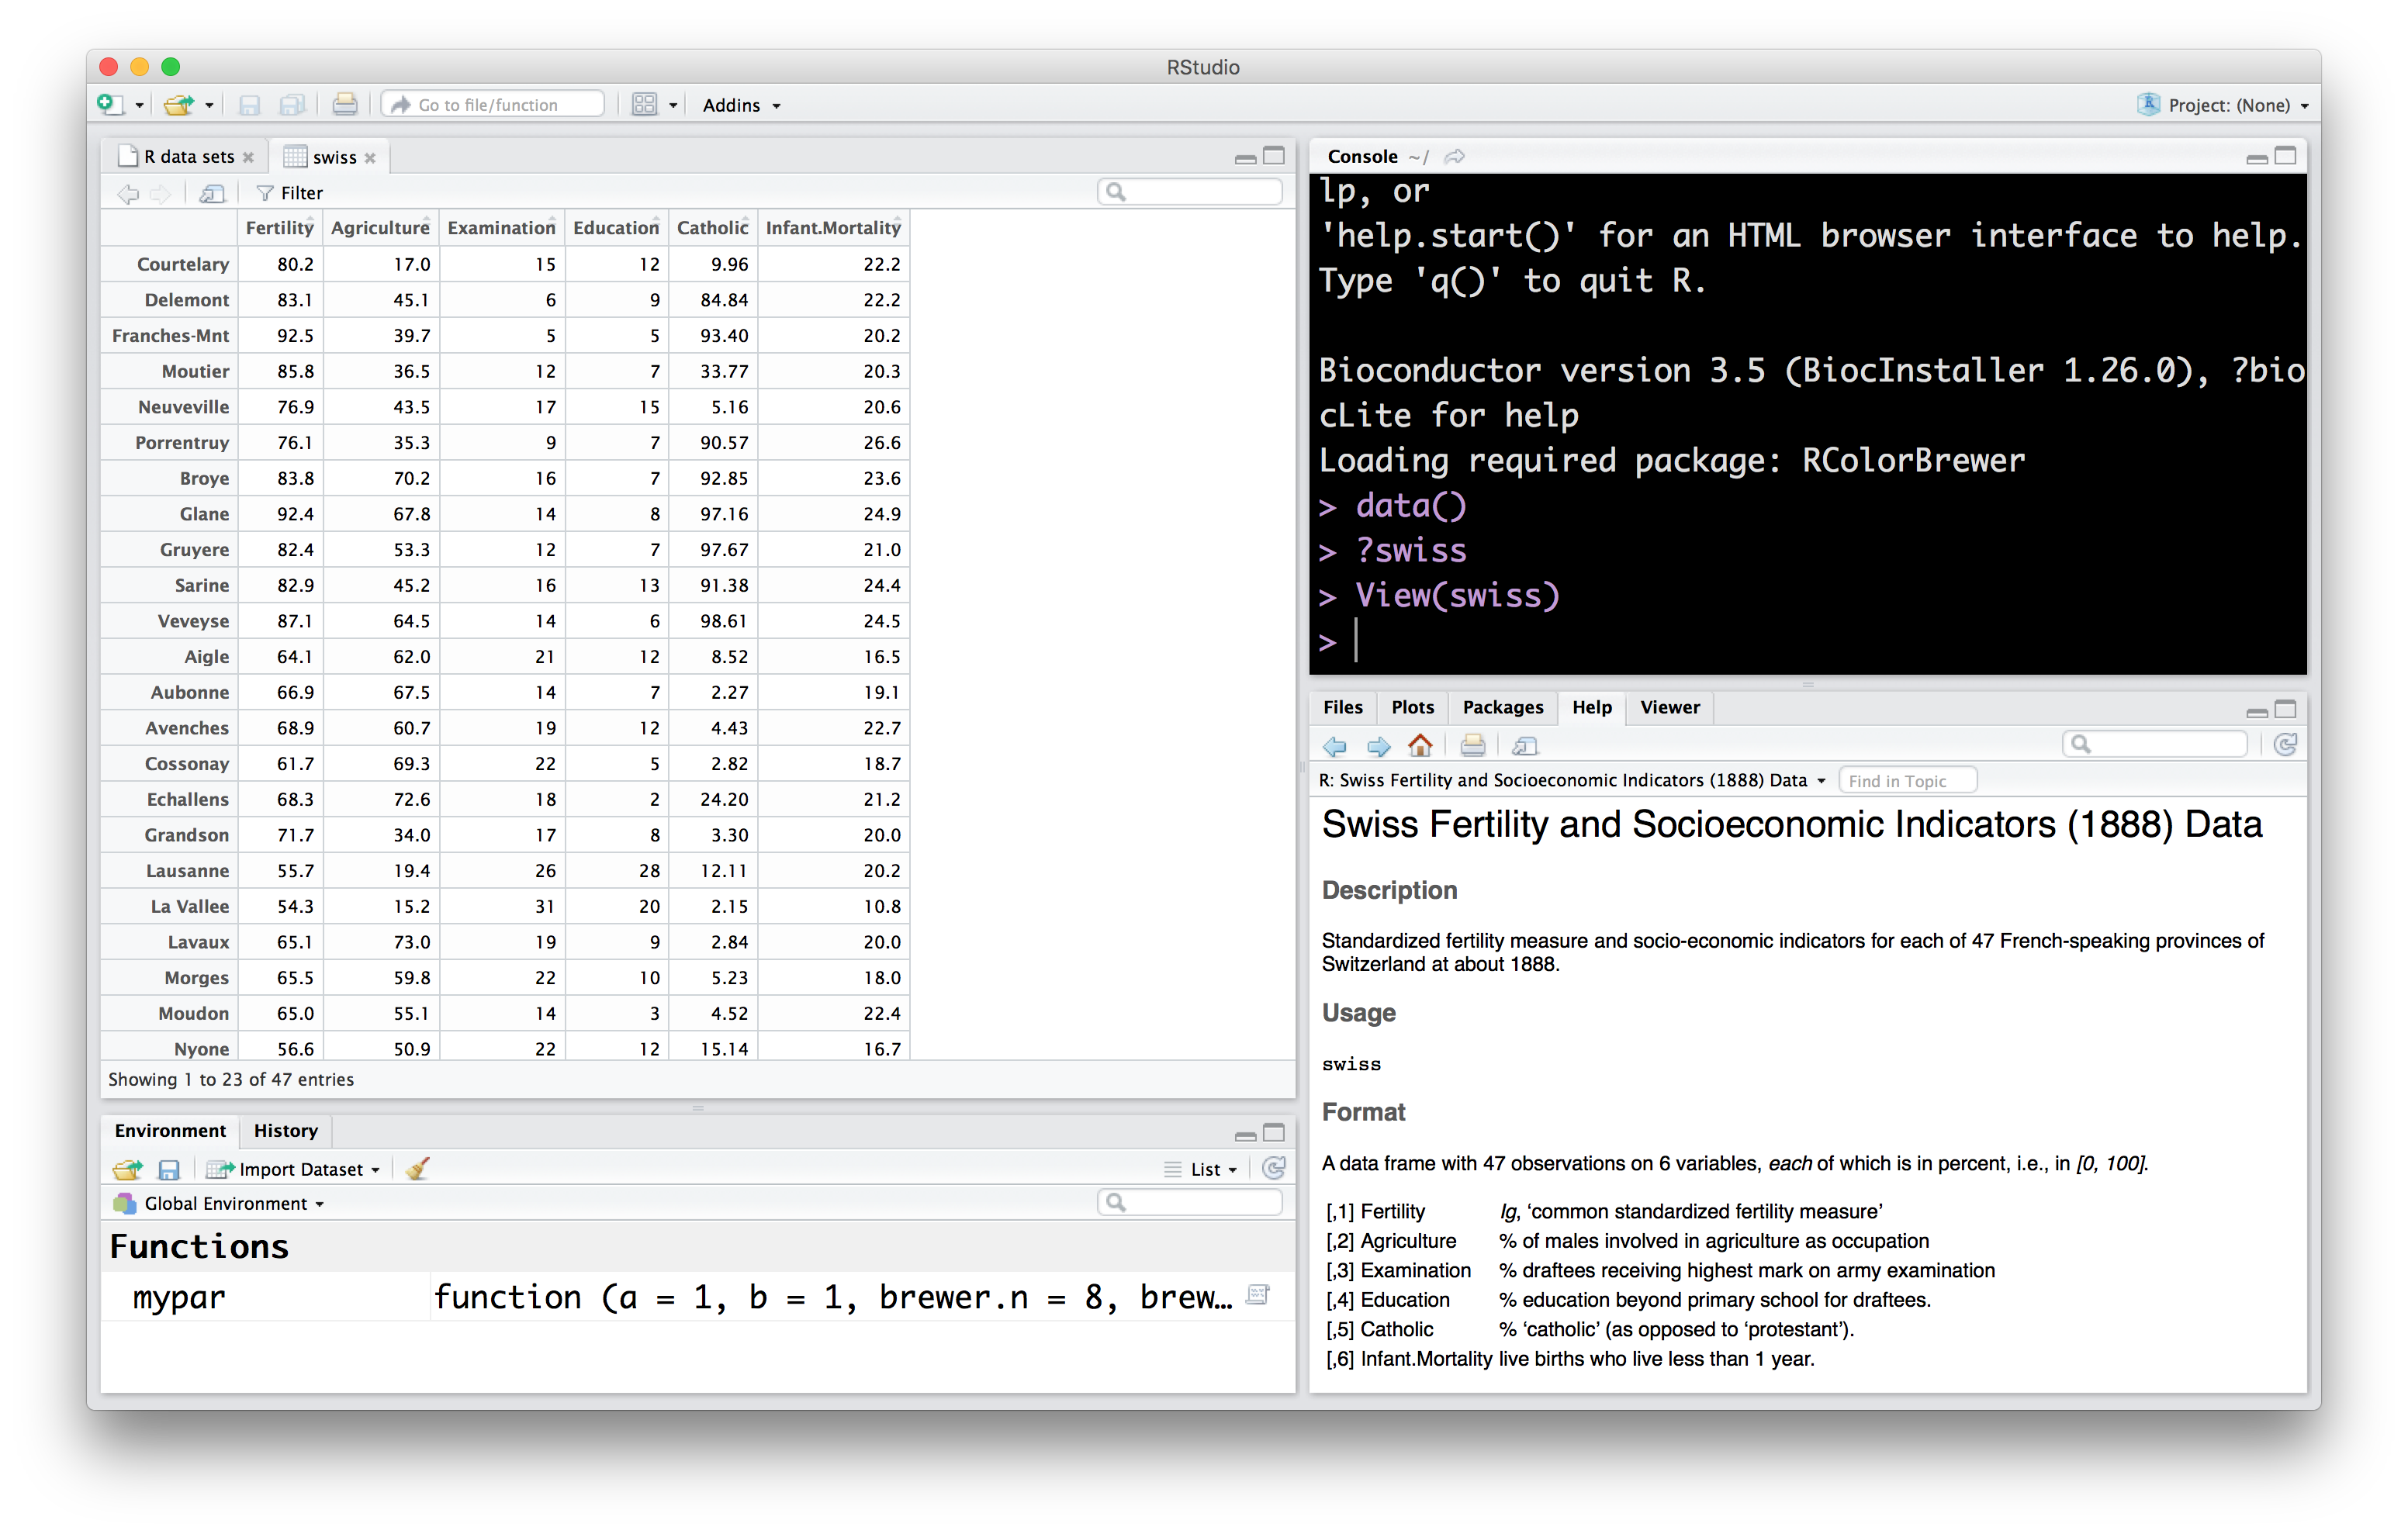This screenshot has height=1534, width=2408.
Task: Click the Lausanne row name
Action: [187, 871]
